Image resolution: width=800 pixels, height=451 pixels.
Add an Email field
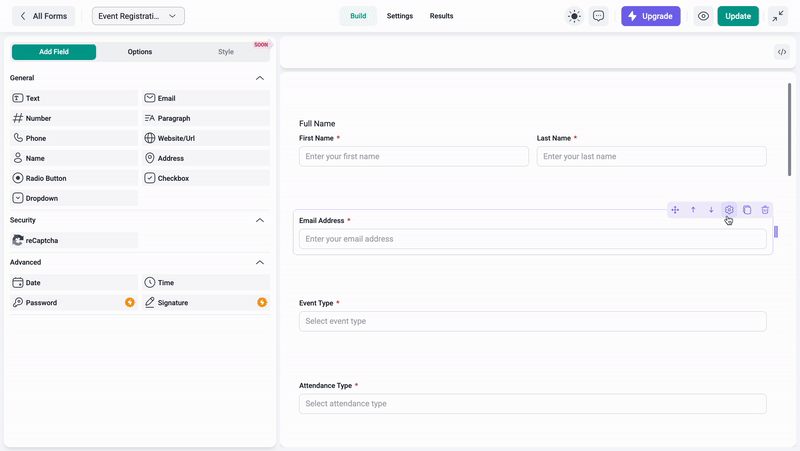(206, 98)
